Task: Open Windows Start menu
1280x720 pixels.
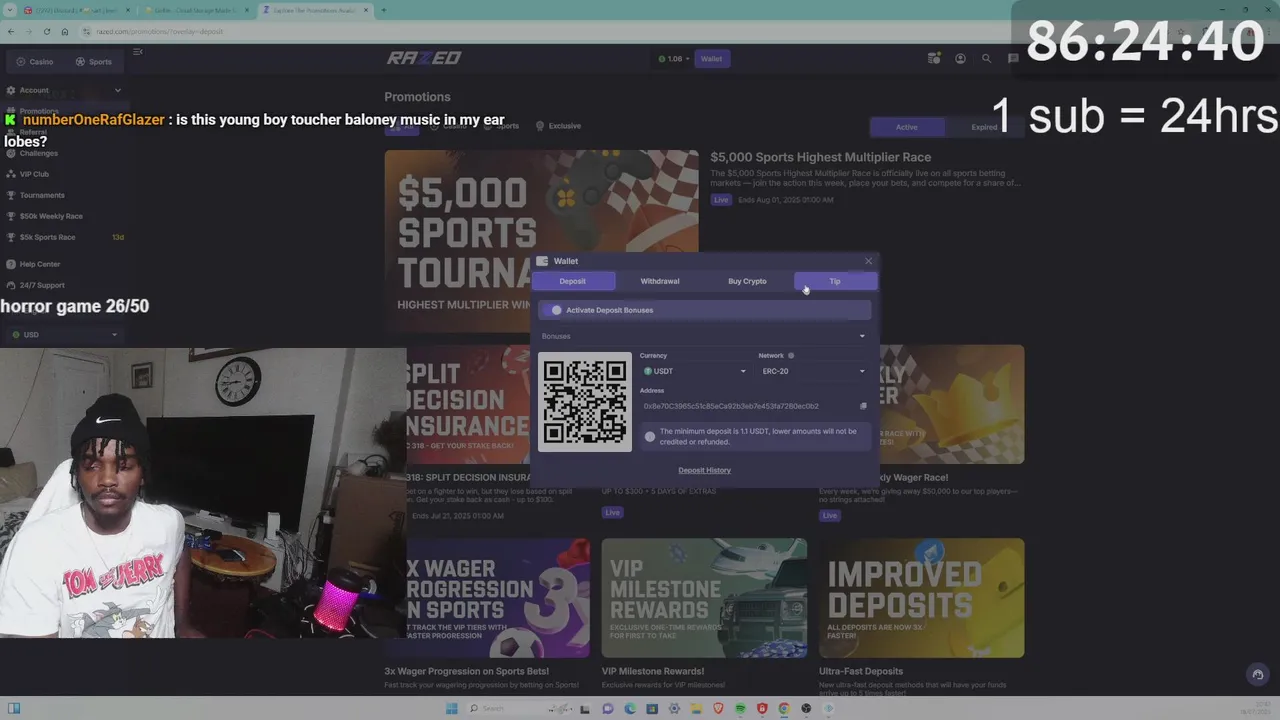Action: [452, 709]
